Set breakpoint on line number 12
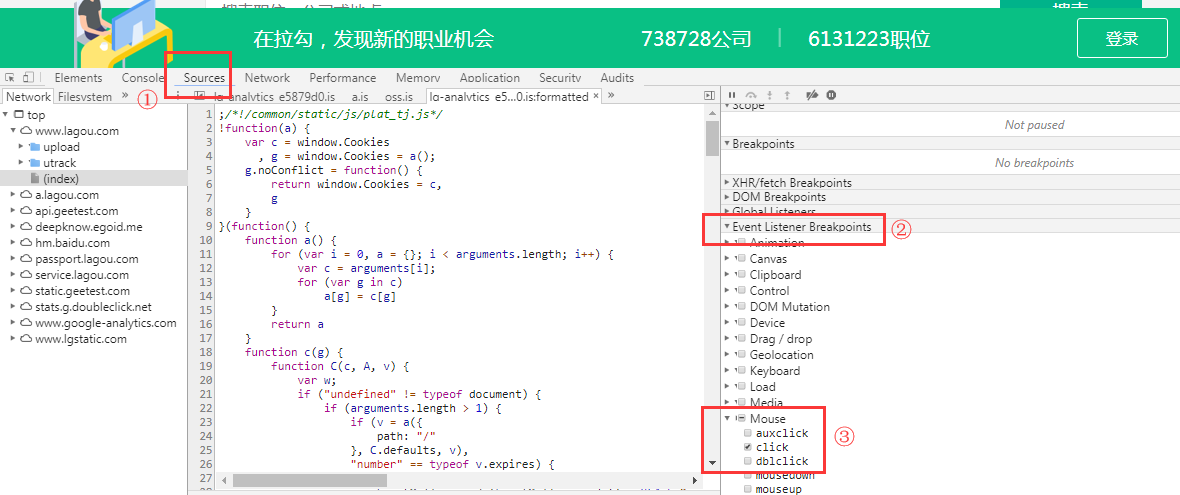This screenshot has height=495, width=1180. coord(205,268)
